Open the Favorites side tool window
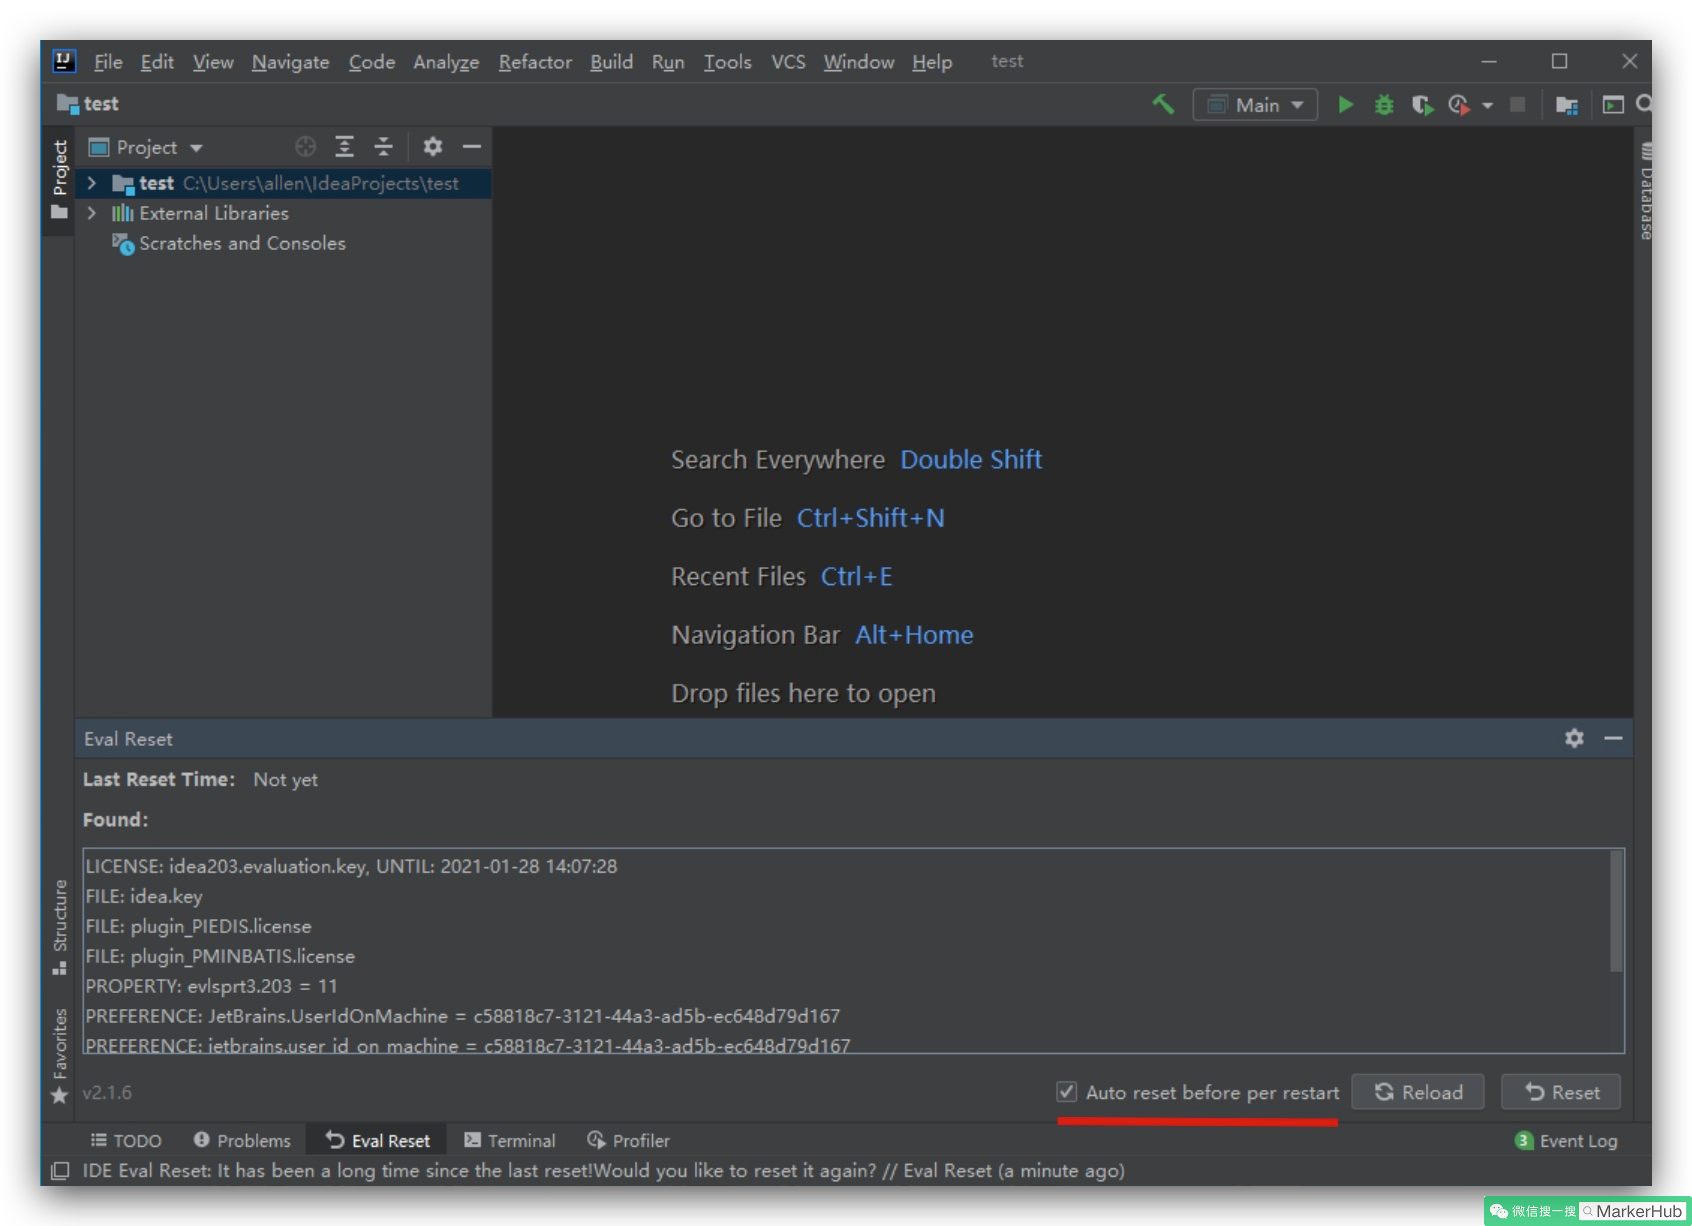1692x1226 pixels. pos(60,1055)
